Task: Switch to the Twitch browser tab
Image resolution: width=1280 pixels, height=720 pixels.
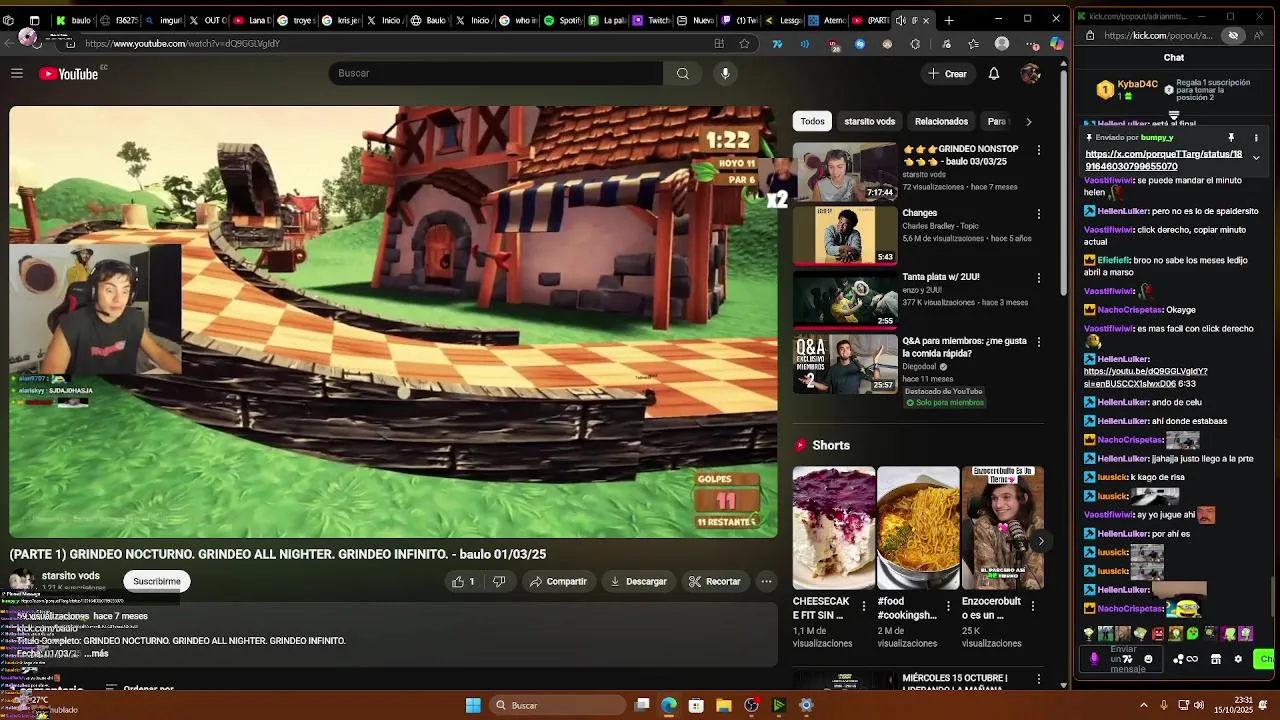Action: click(651, 20)
